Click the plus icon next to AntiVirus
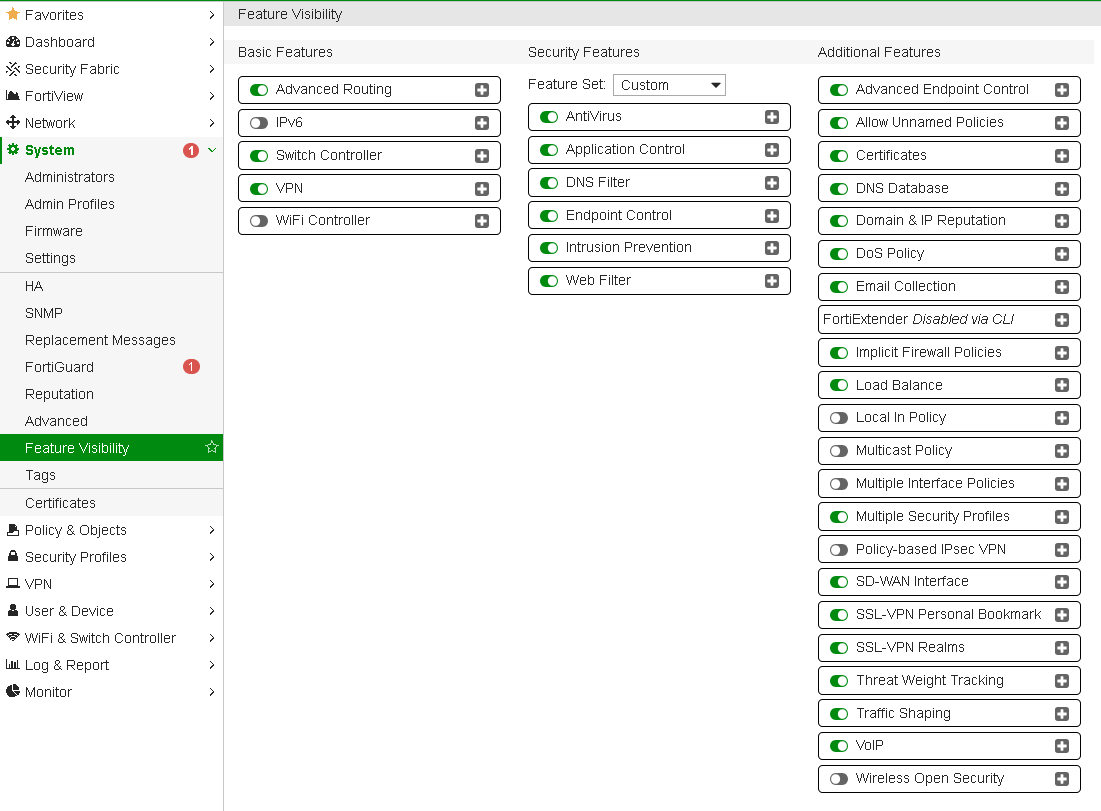This screenshot has width=1101, height=811. [x=772, y=117]
